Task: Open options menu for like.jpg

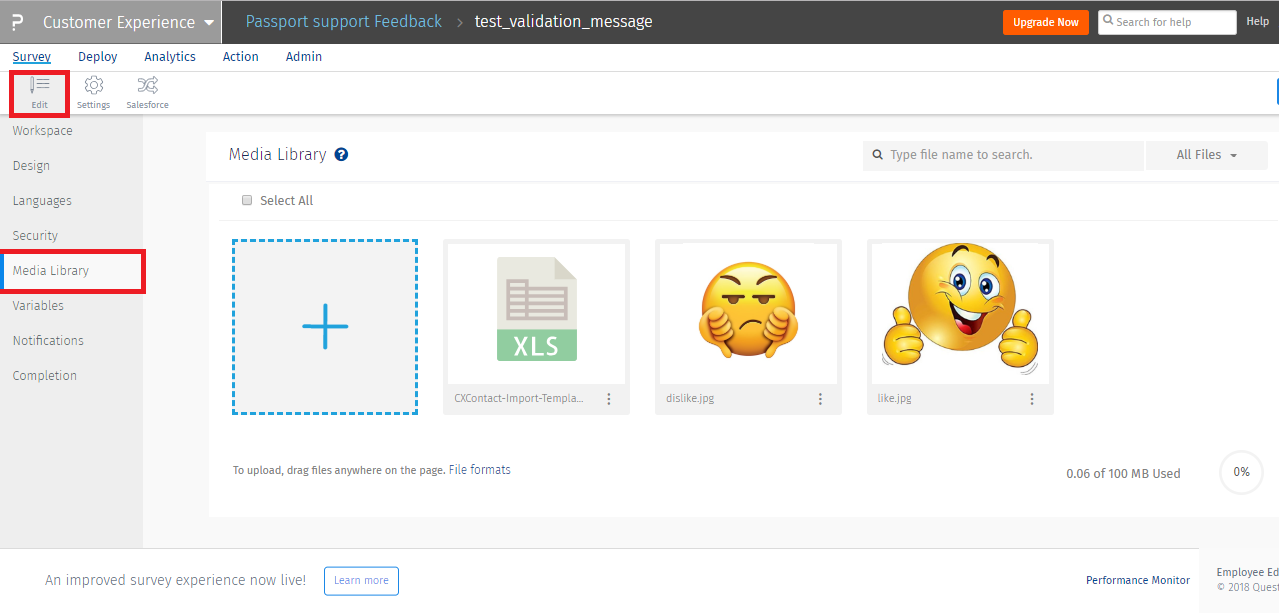Action: pyautogui.click(x=1033, y=399)
